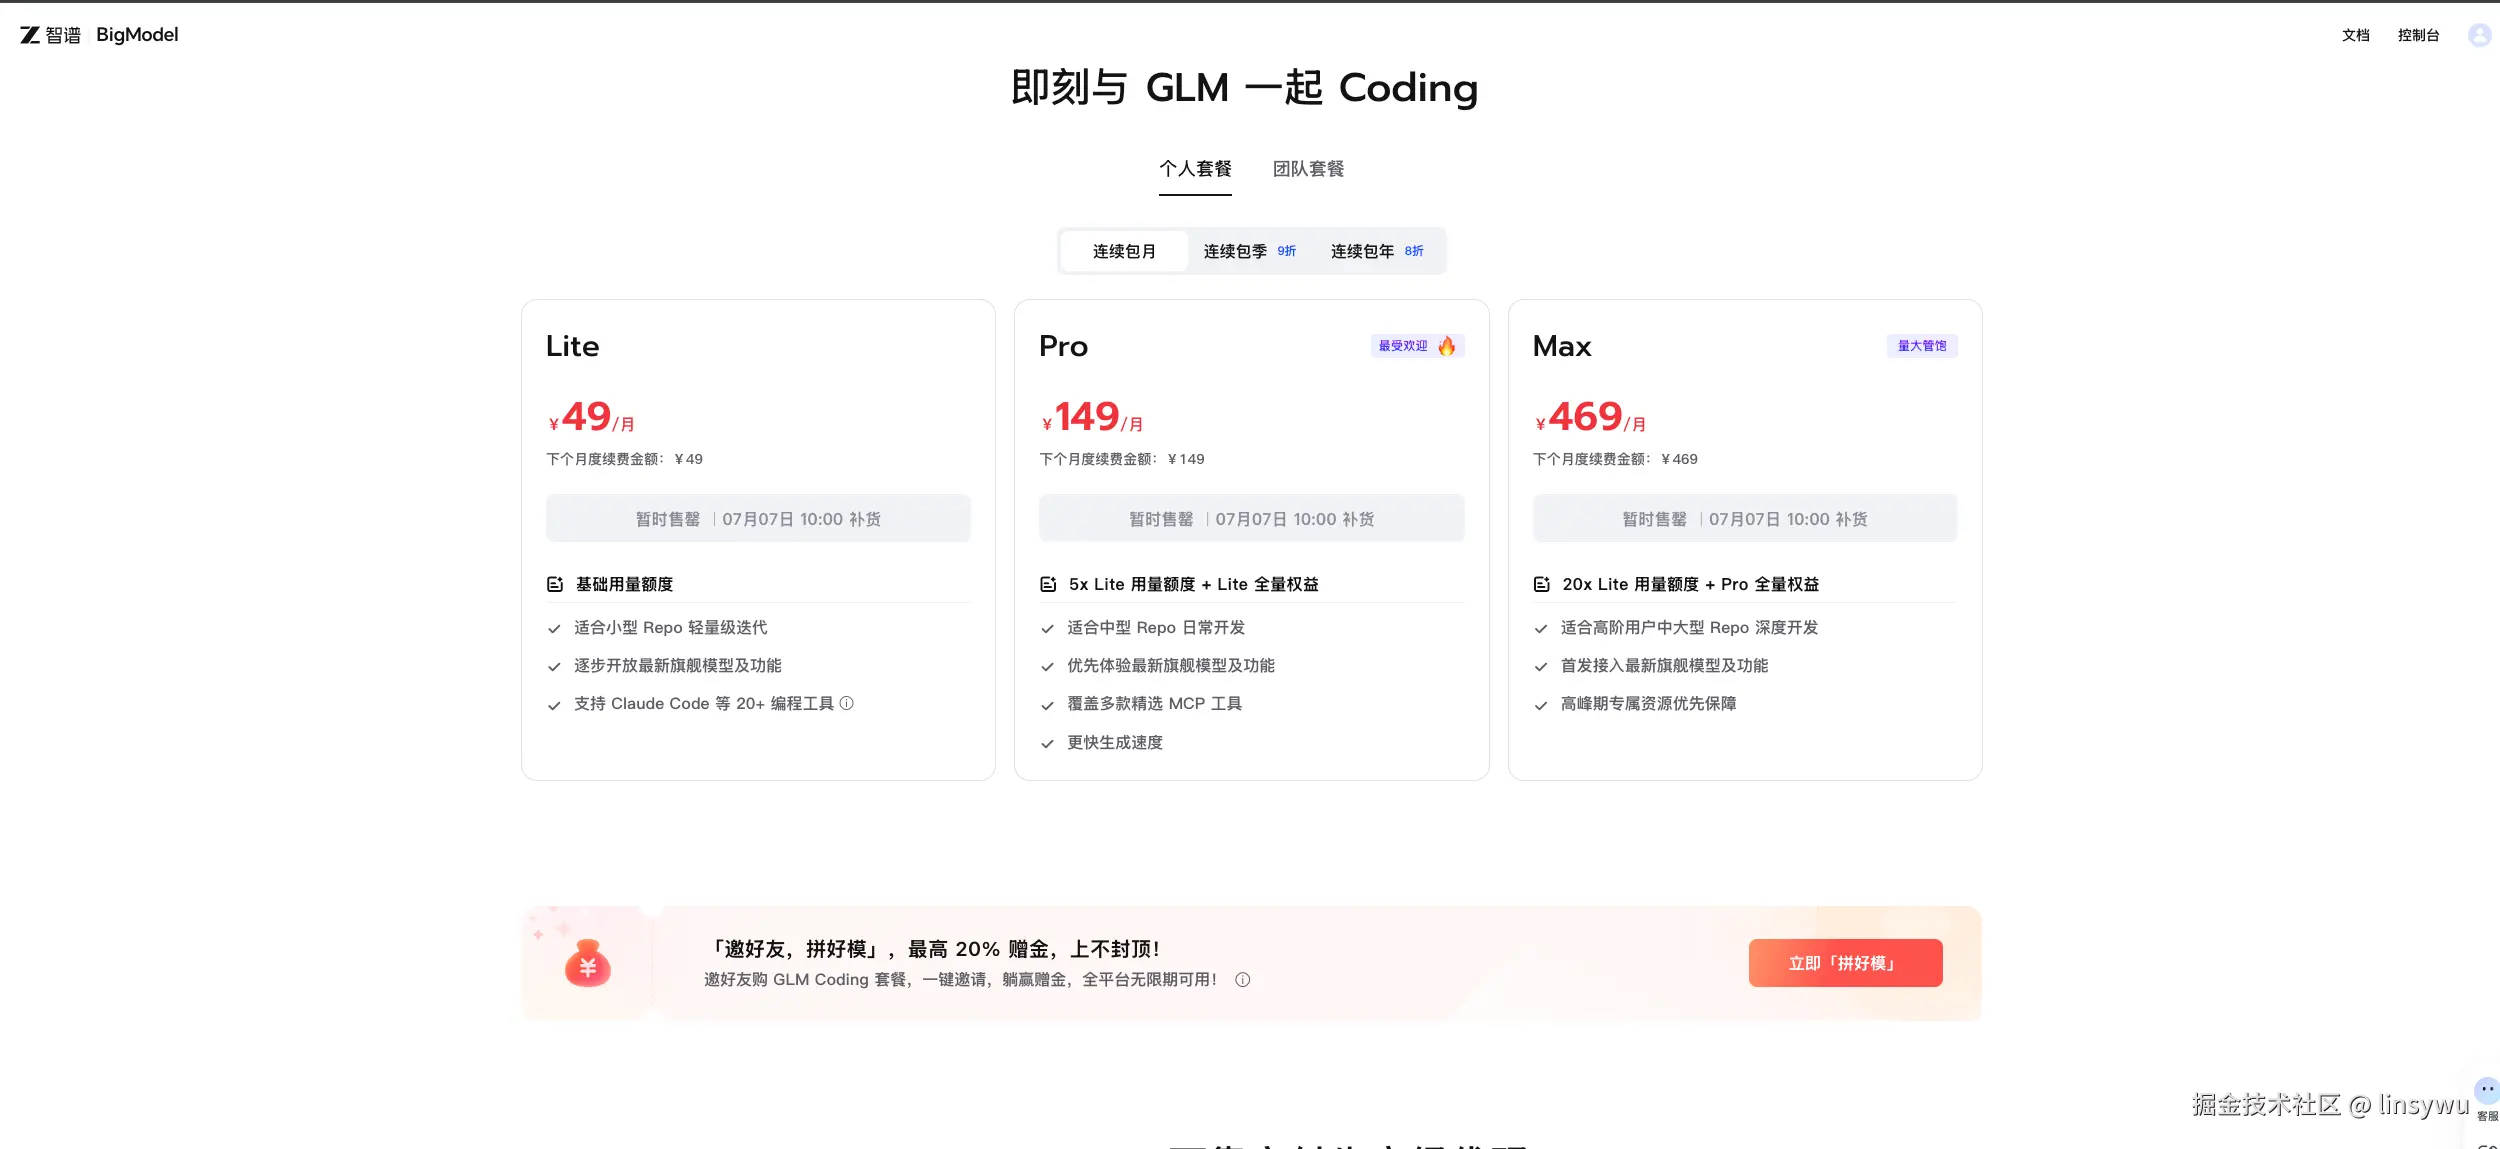This screenshot has width=2500, height=1149.
Task: Click 5x Lite 用量额度 + Lite 全量权益 heading
Action: (1193, 584)
